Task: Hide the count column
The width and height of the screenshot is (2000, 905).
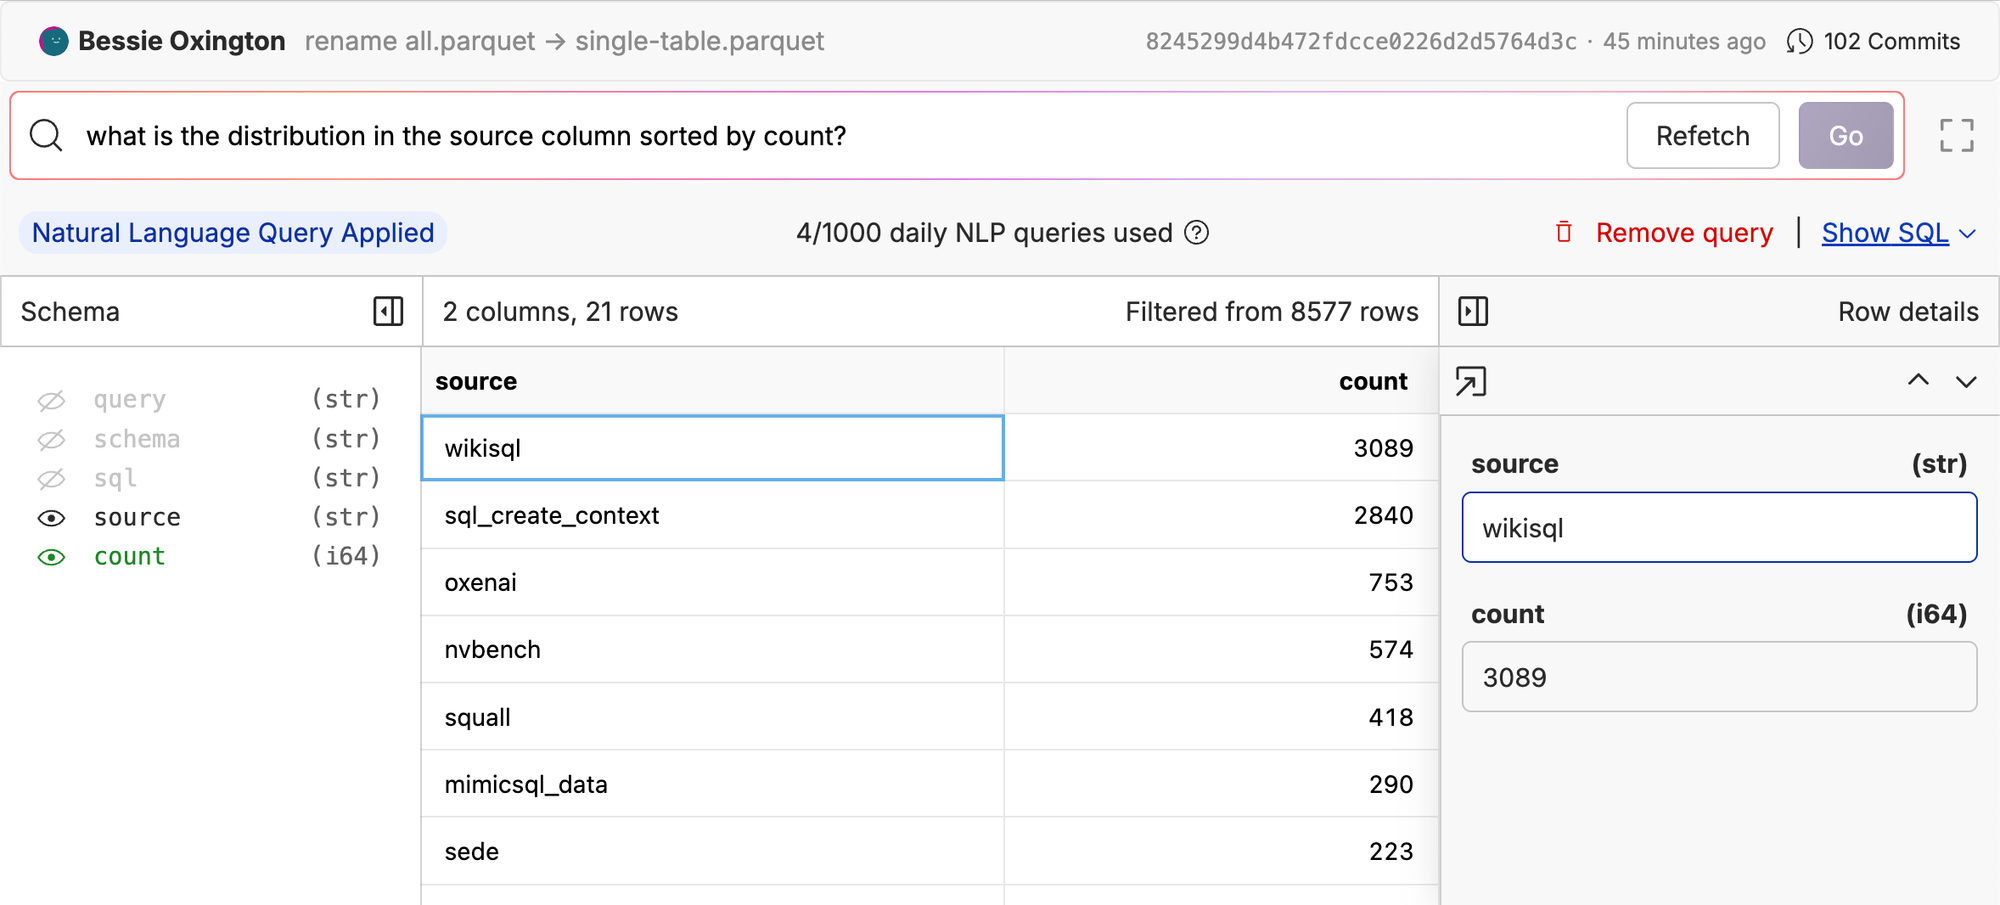Action: (x=52, y=557)
